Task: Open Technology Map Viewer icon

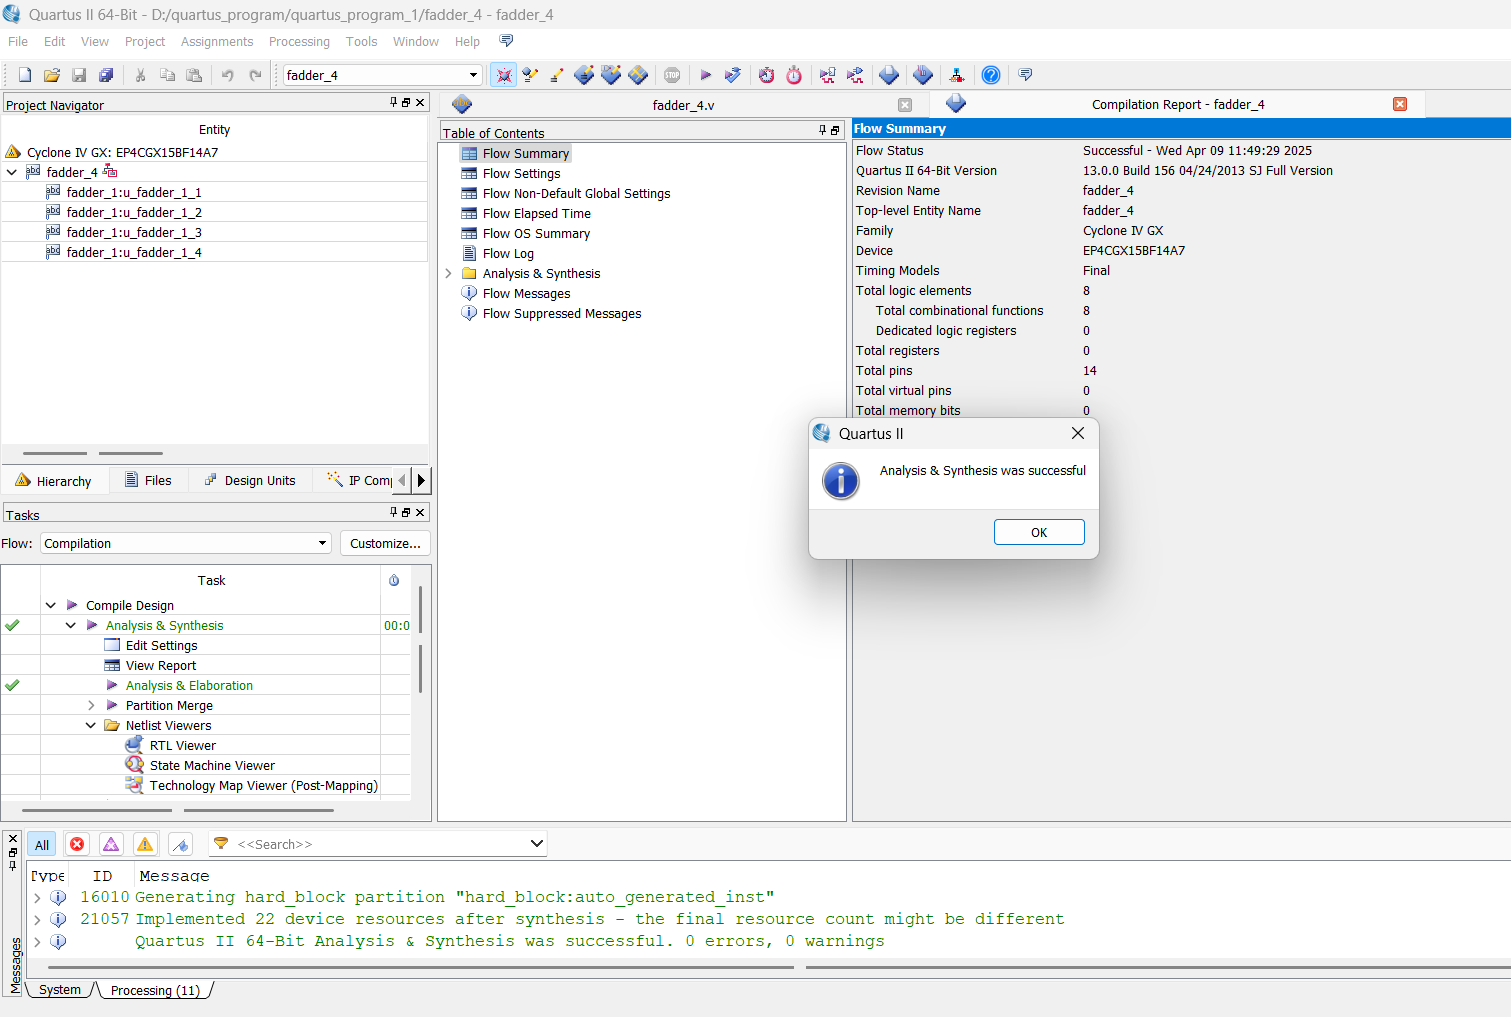Action: 134,785
